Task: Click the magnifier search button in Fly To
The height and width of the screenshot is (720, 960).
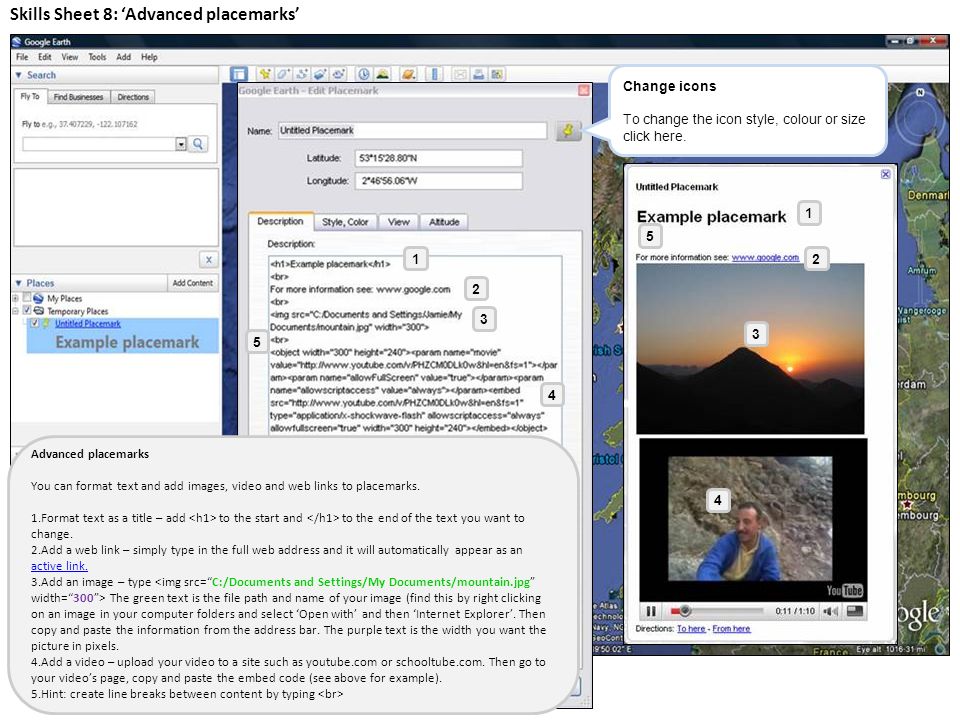Action: (x=198, y=144)
